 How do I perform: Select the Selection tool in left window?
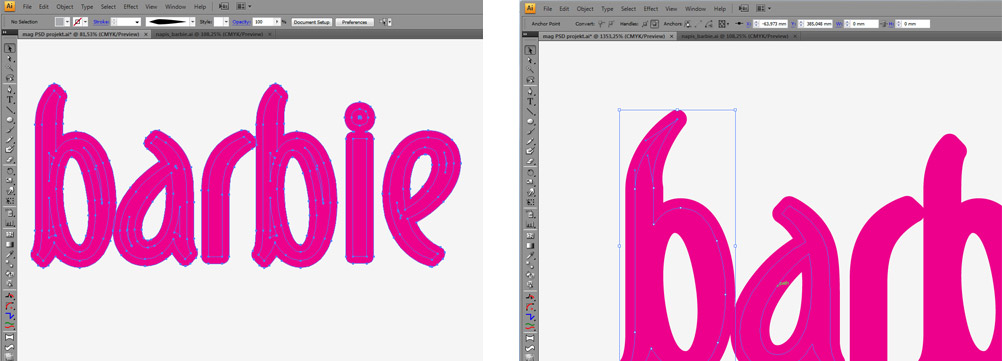click(x=9, y=49)
